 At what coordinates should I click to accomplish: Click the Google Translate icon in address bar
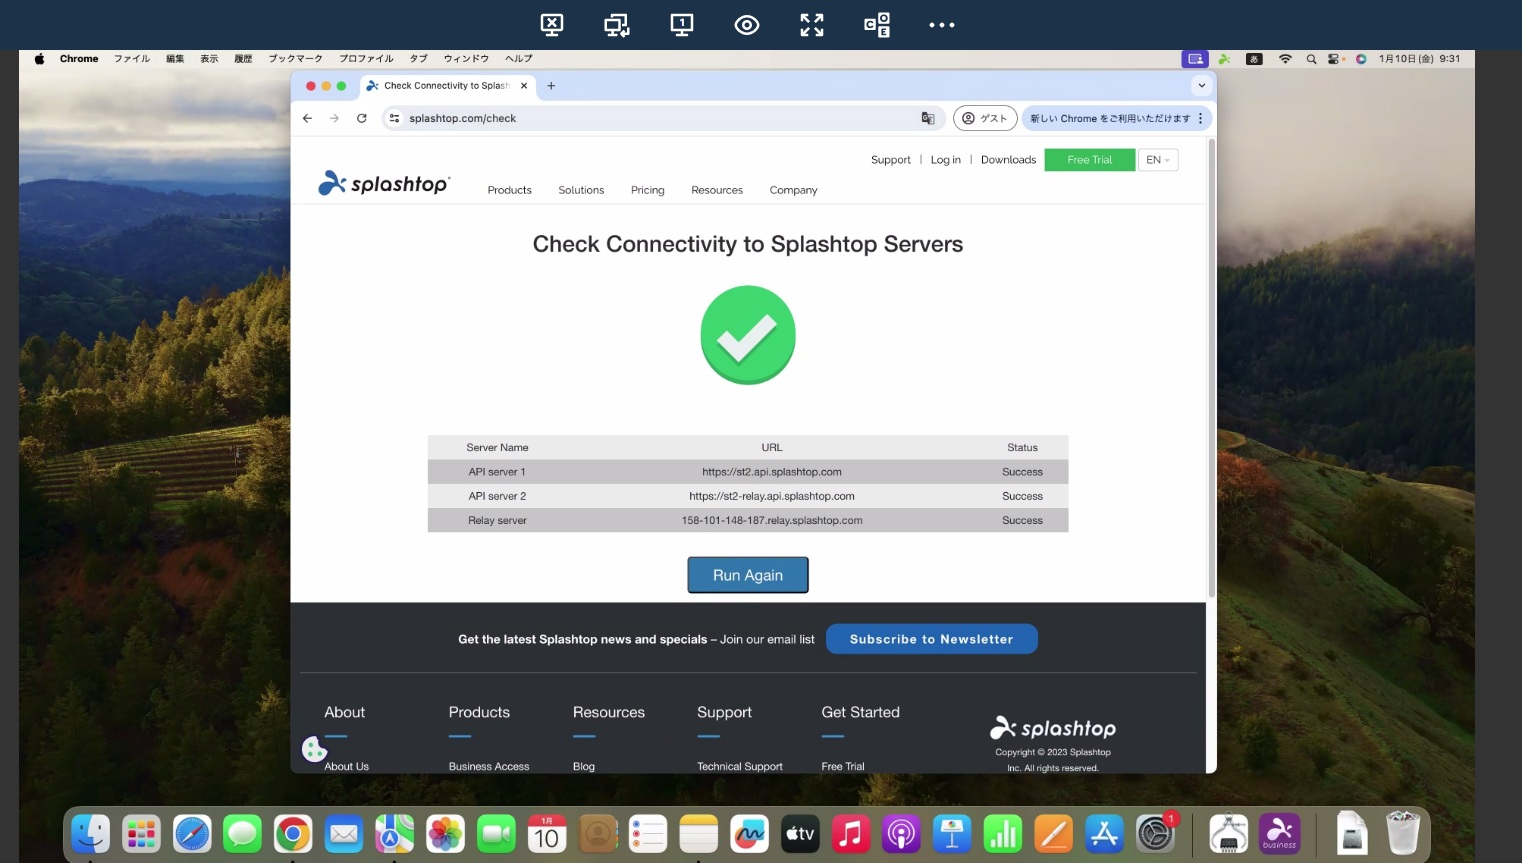point(928,118)
